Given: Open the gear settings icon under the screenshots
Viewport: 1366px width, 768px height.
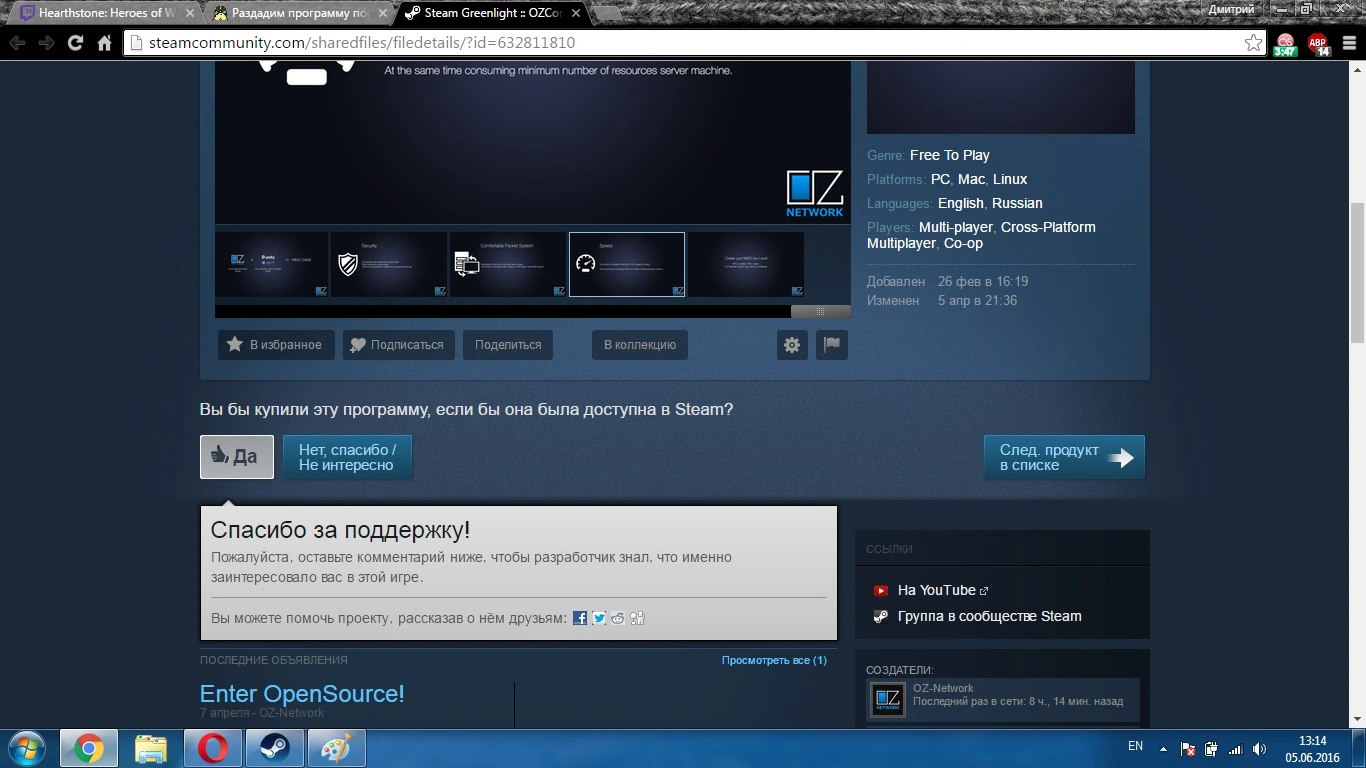Looking at the screenshot, I should 792,345.
